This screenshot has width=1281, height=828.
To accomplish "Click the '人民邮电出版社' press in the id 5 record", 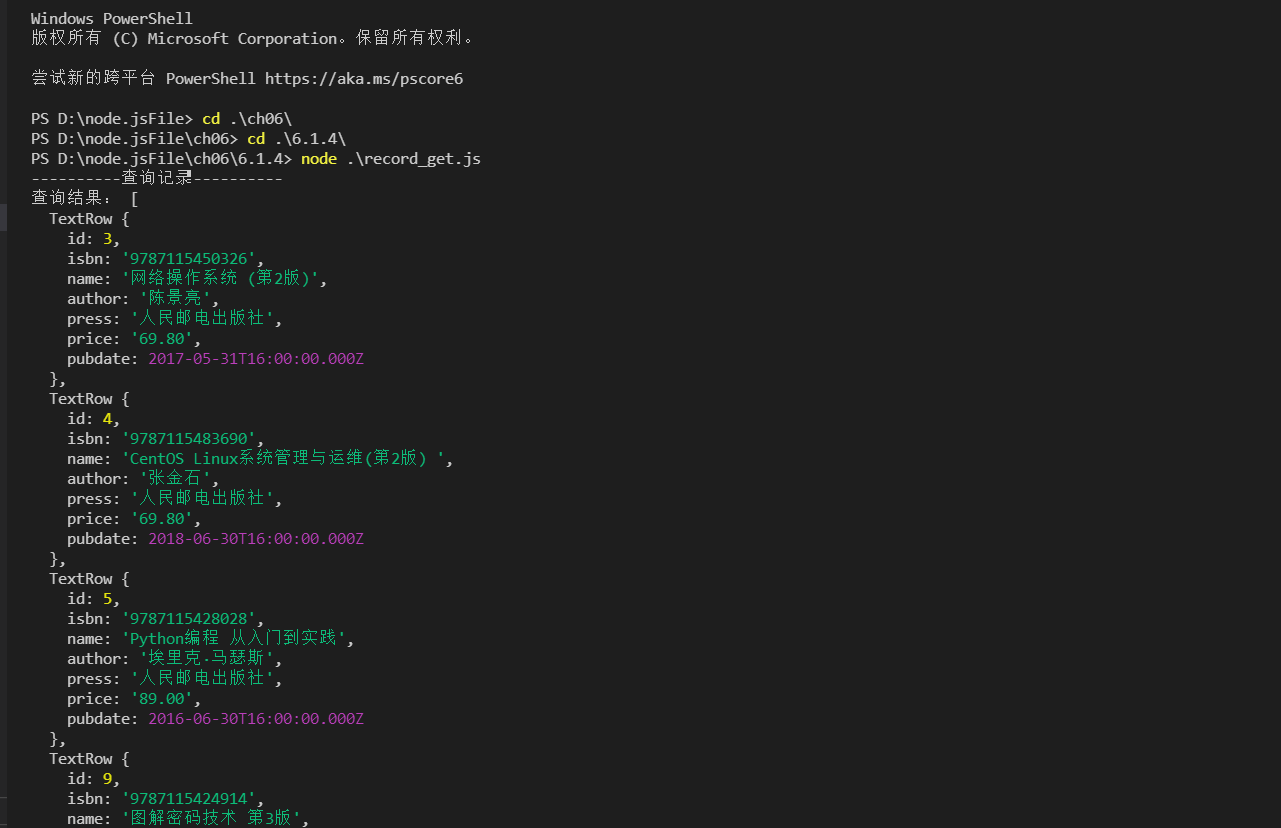I will (202, 678).
